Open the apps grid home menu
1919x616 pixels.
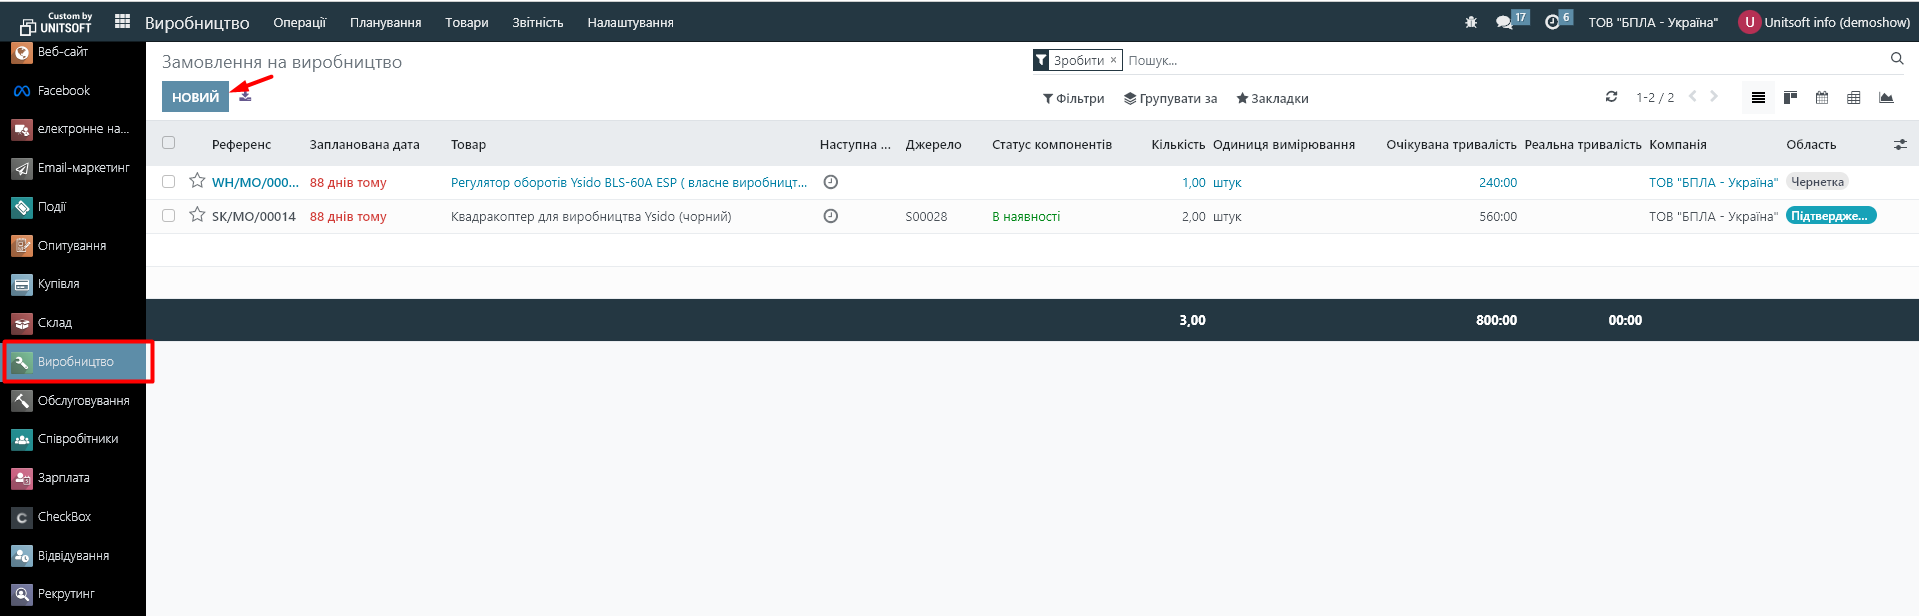[x=123, y=21]
